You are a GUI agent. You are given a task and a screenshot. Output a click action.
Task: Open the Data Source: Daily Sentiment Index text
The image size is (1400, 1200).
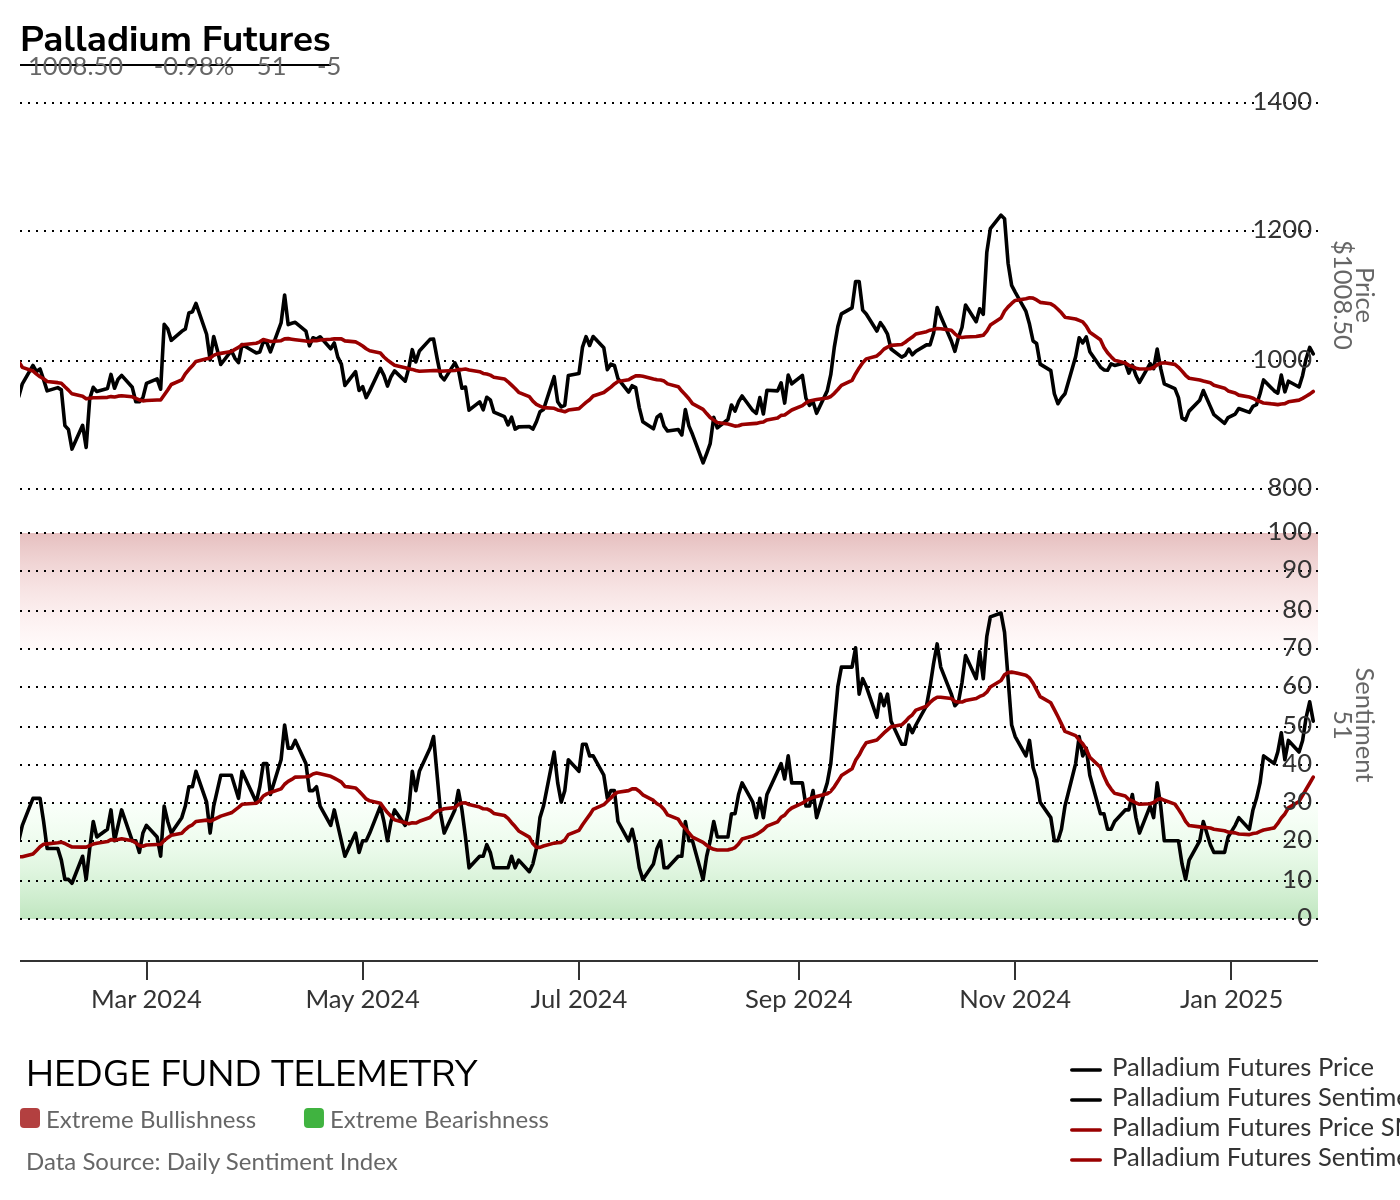pyautogui.click(x=212, y=1162)
